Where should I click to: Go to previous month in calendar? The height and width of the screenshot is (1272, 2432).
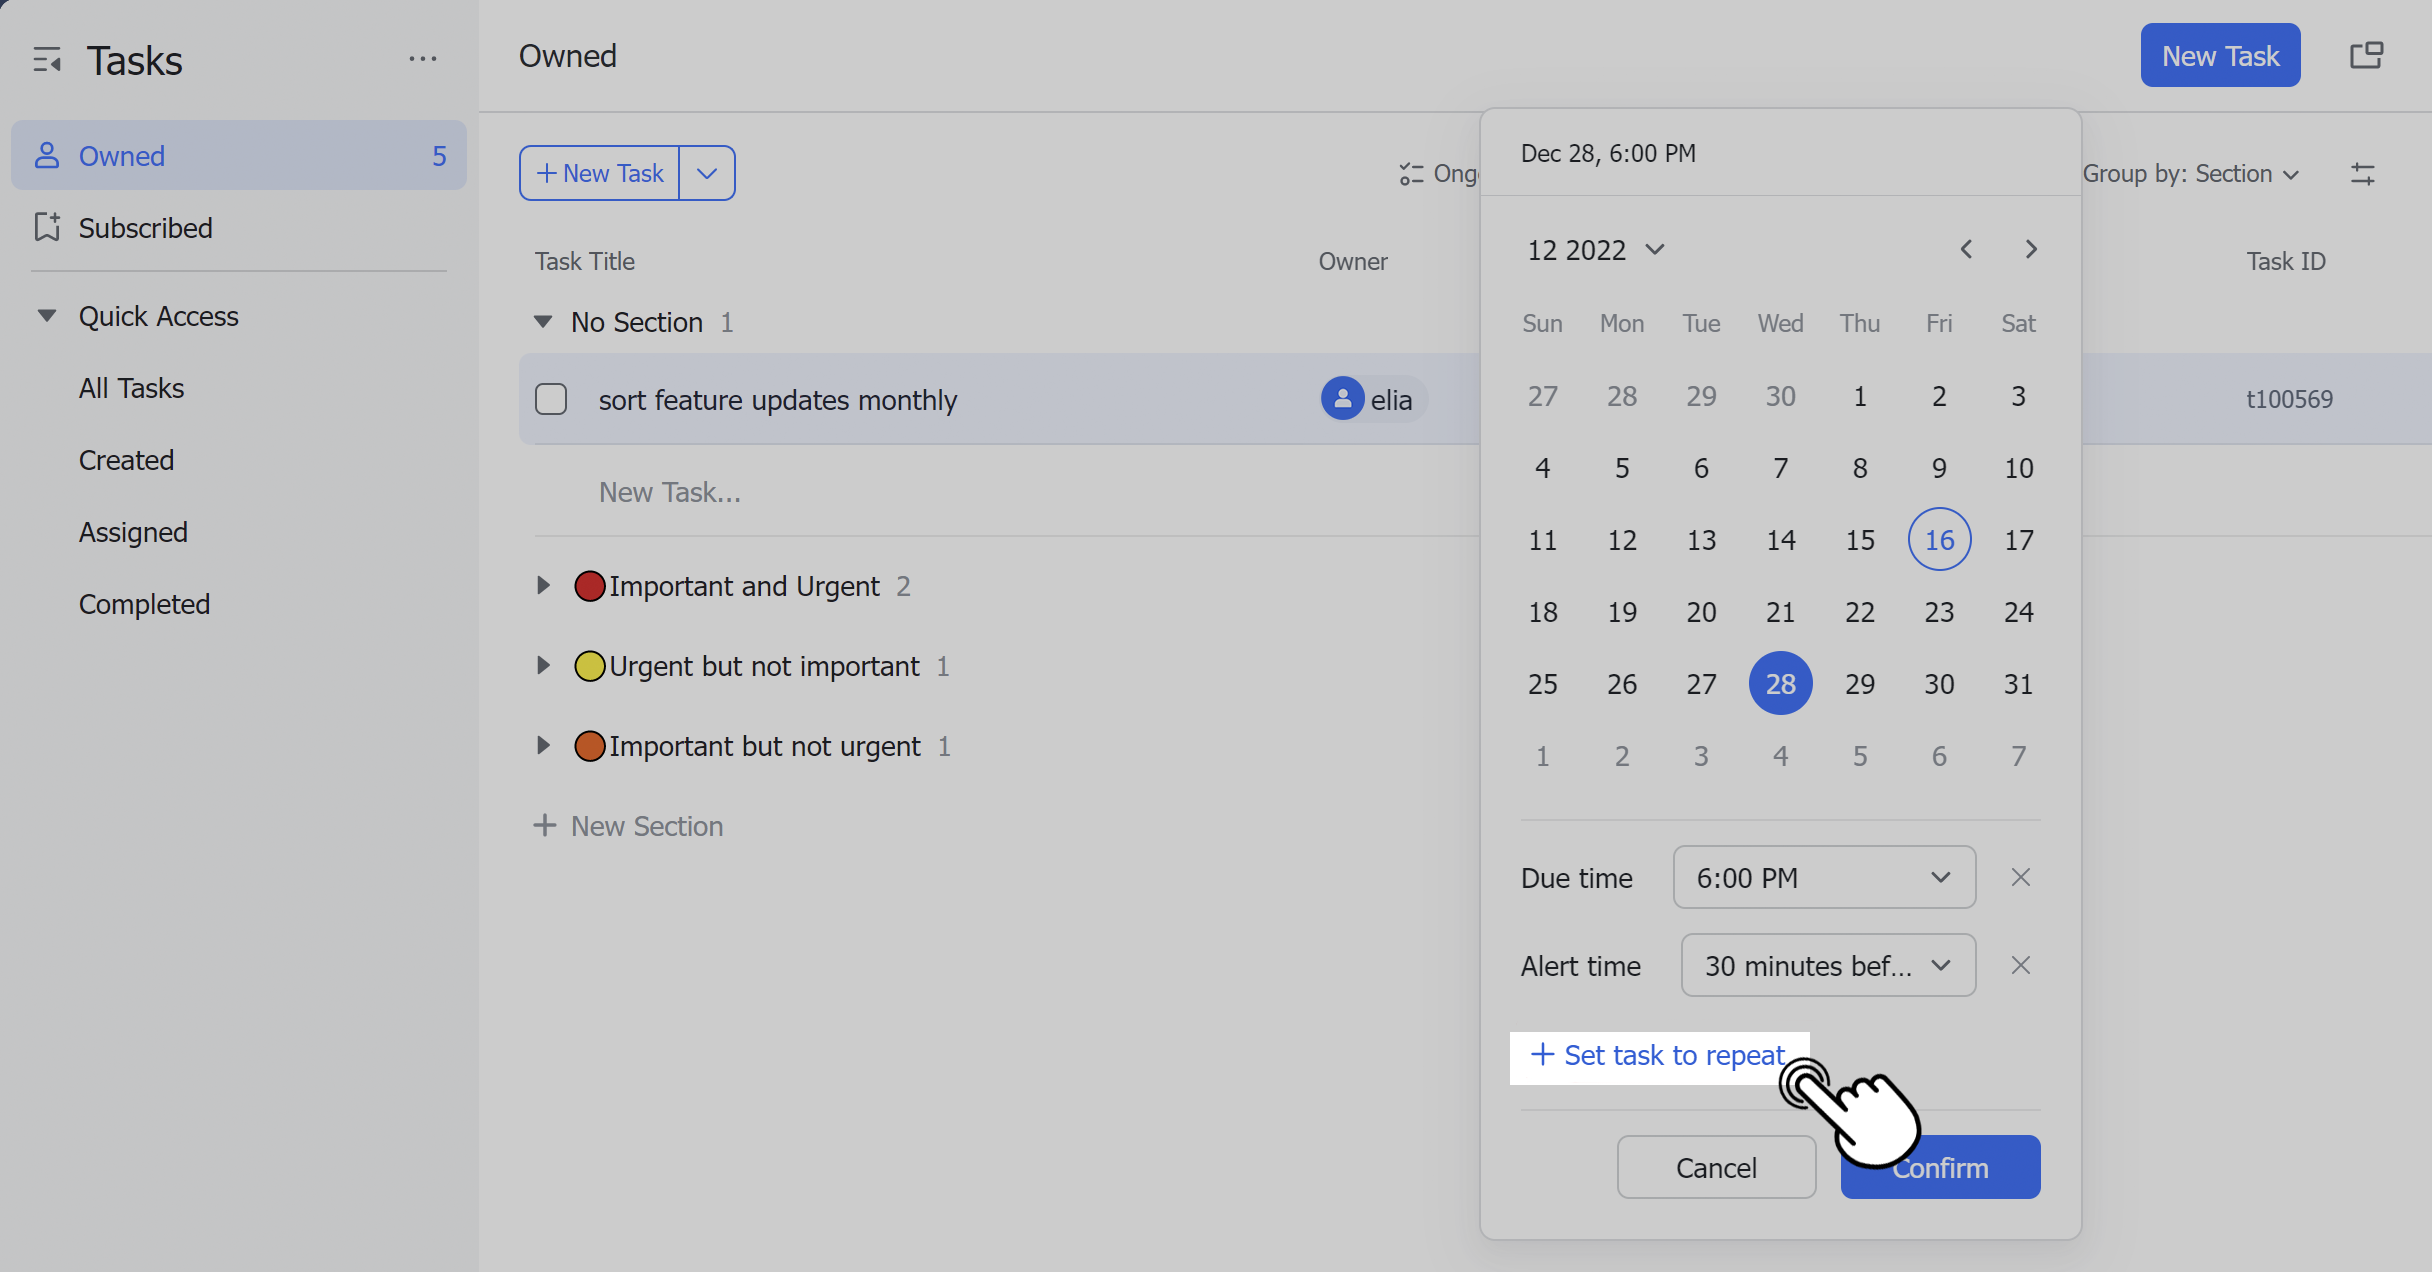pyautogui.click(x=1966, y=249)
